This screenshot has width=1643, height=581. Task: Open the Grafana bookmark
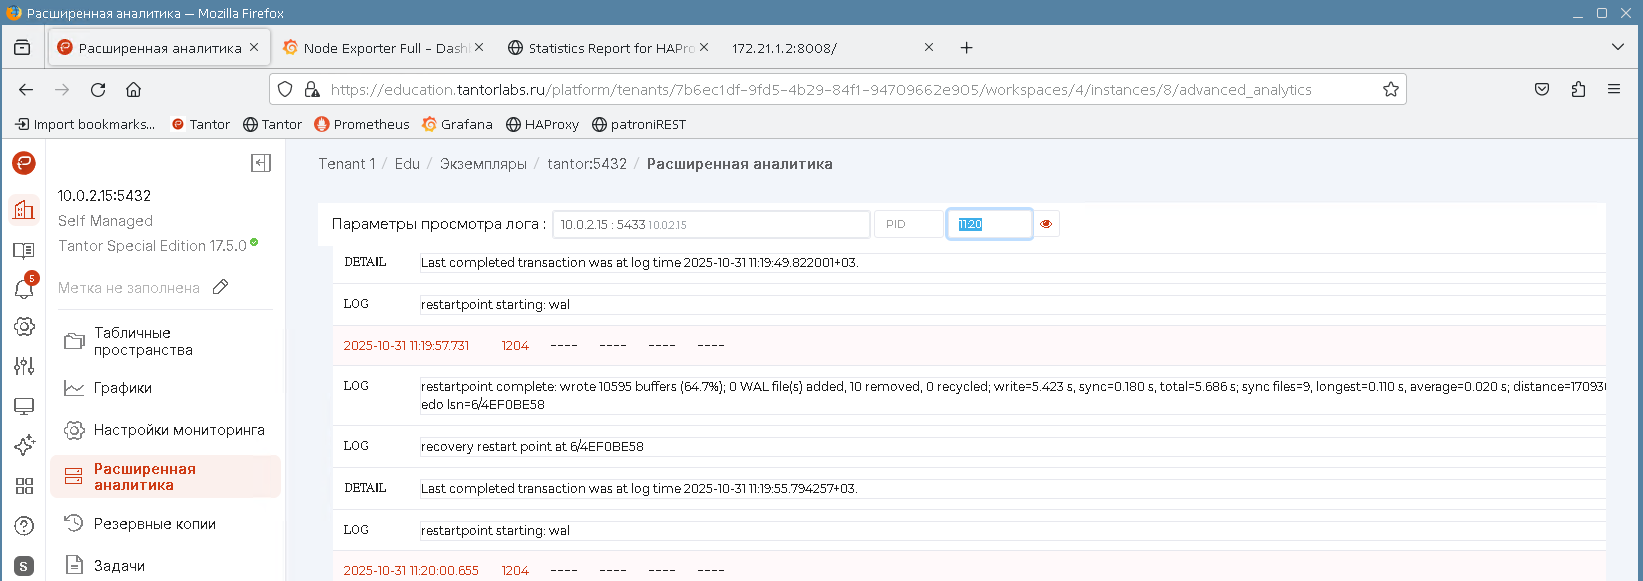pos(457,124)
